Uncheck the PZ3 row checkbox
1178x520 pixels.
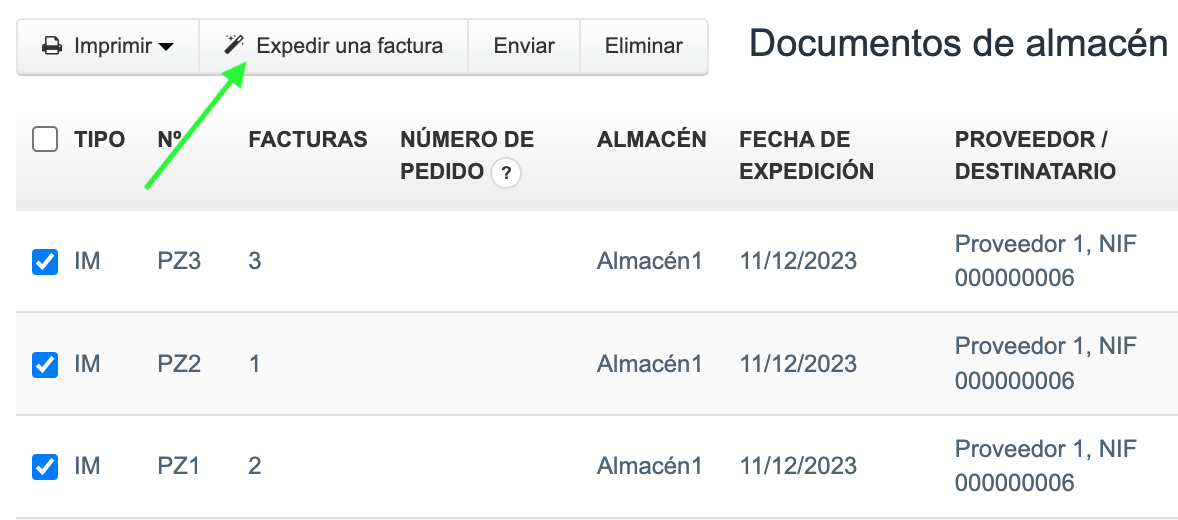click(45, 262)
